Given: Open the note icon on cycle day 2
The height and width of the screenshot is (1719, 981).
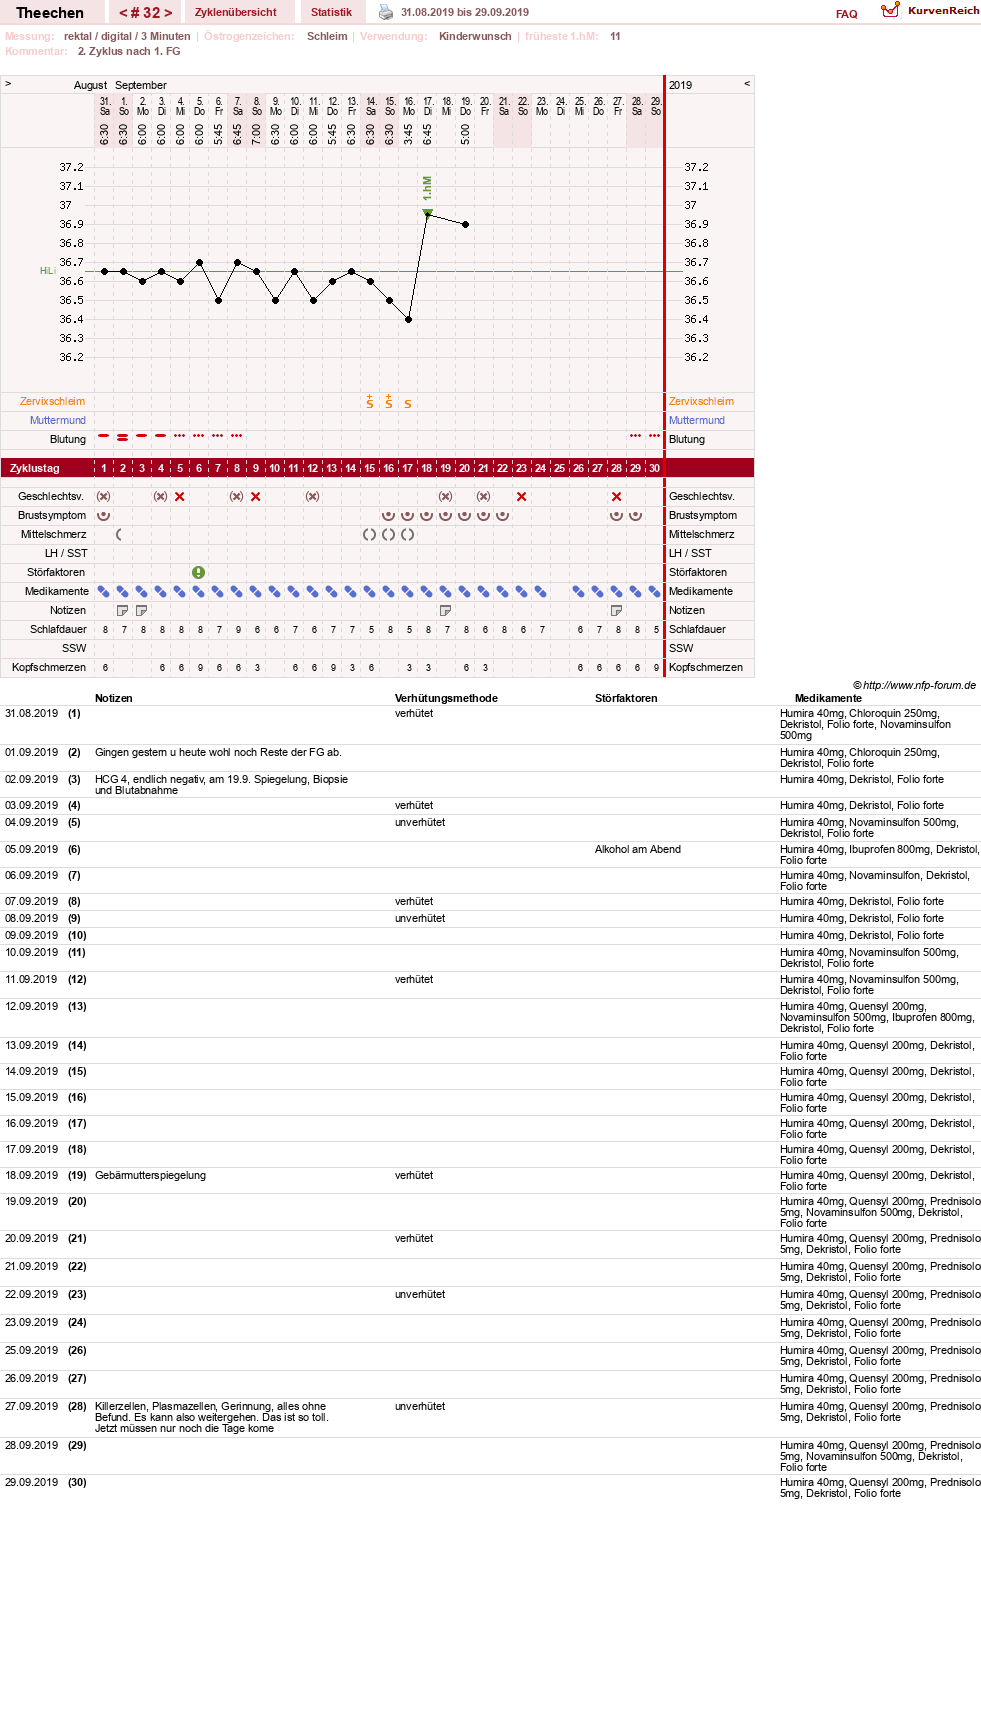Looking at the screenshot, I should (x=123, y=610).
